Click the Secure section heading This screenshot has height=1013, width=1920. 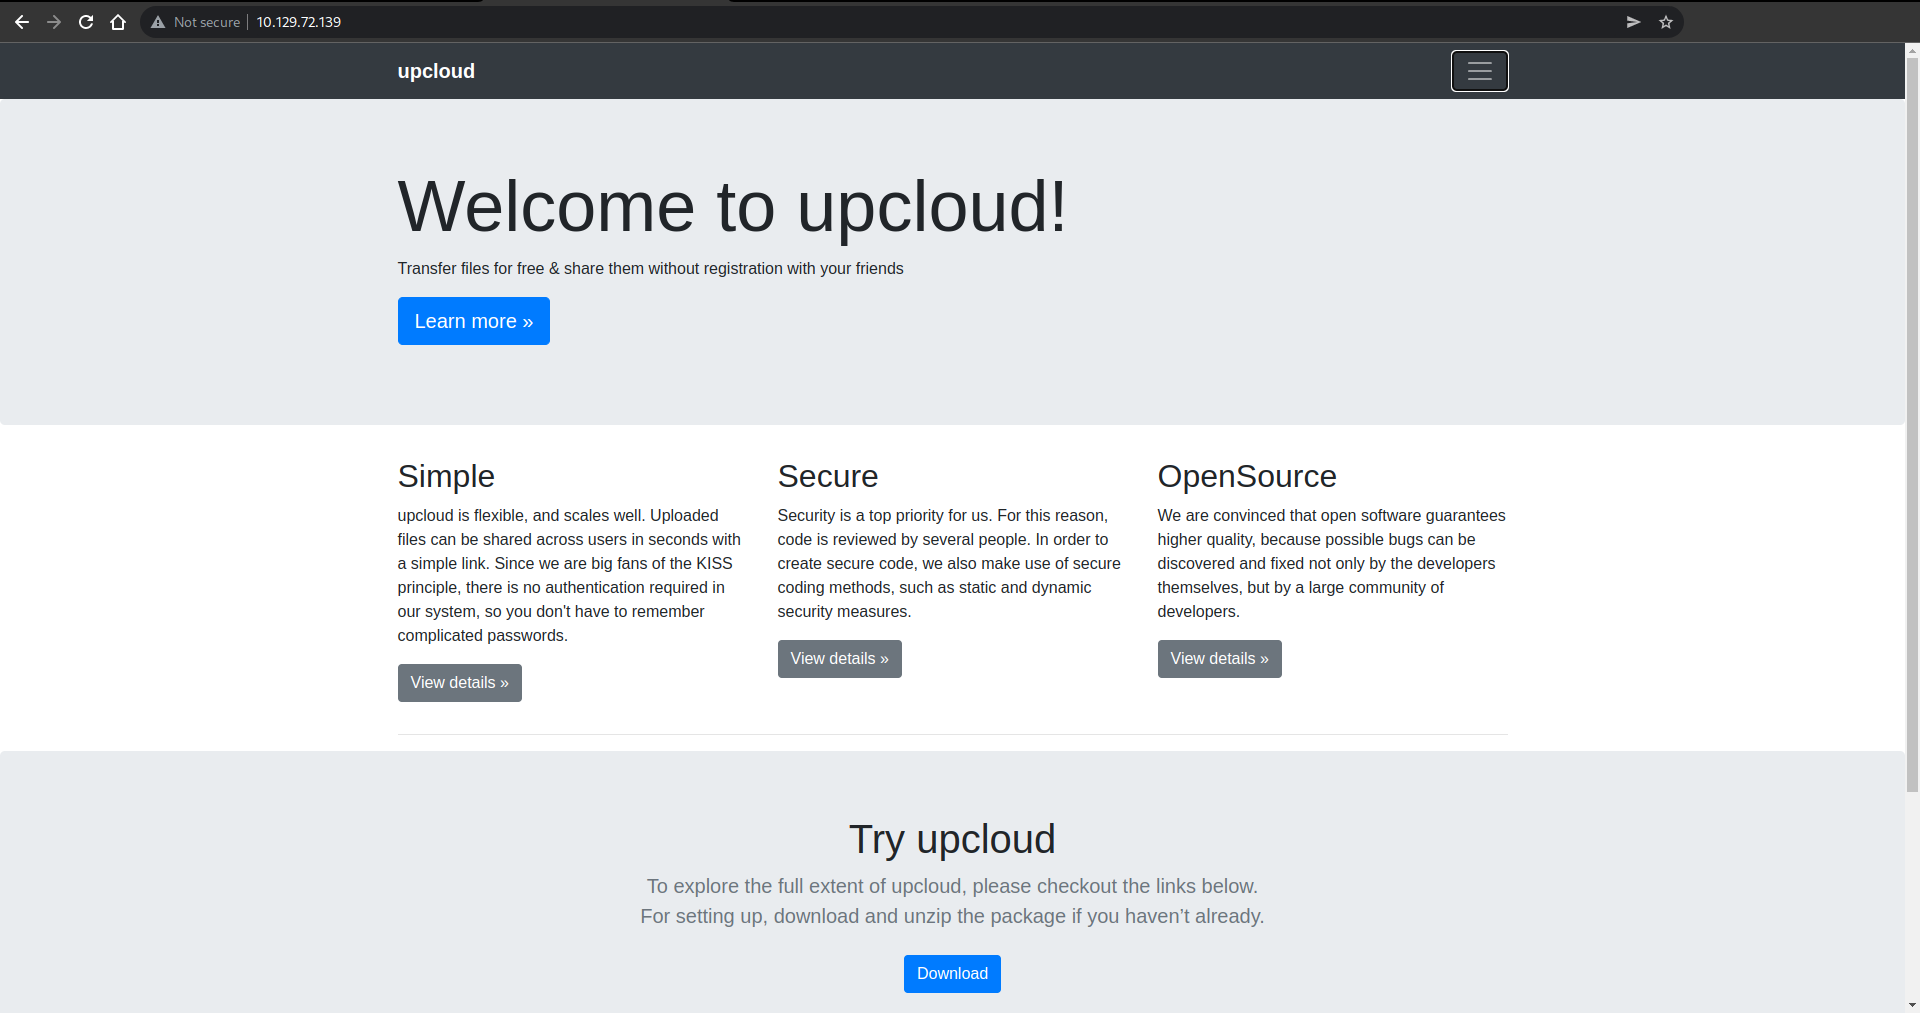[x=828, y=477]
